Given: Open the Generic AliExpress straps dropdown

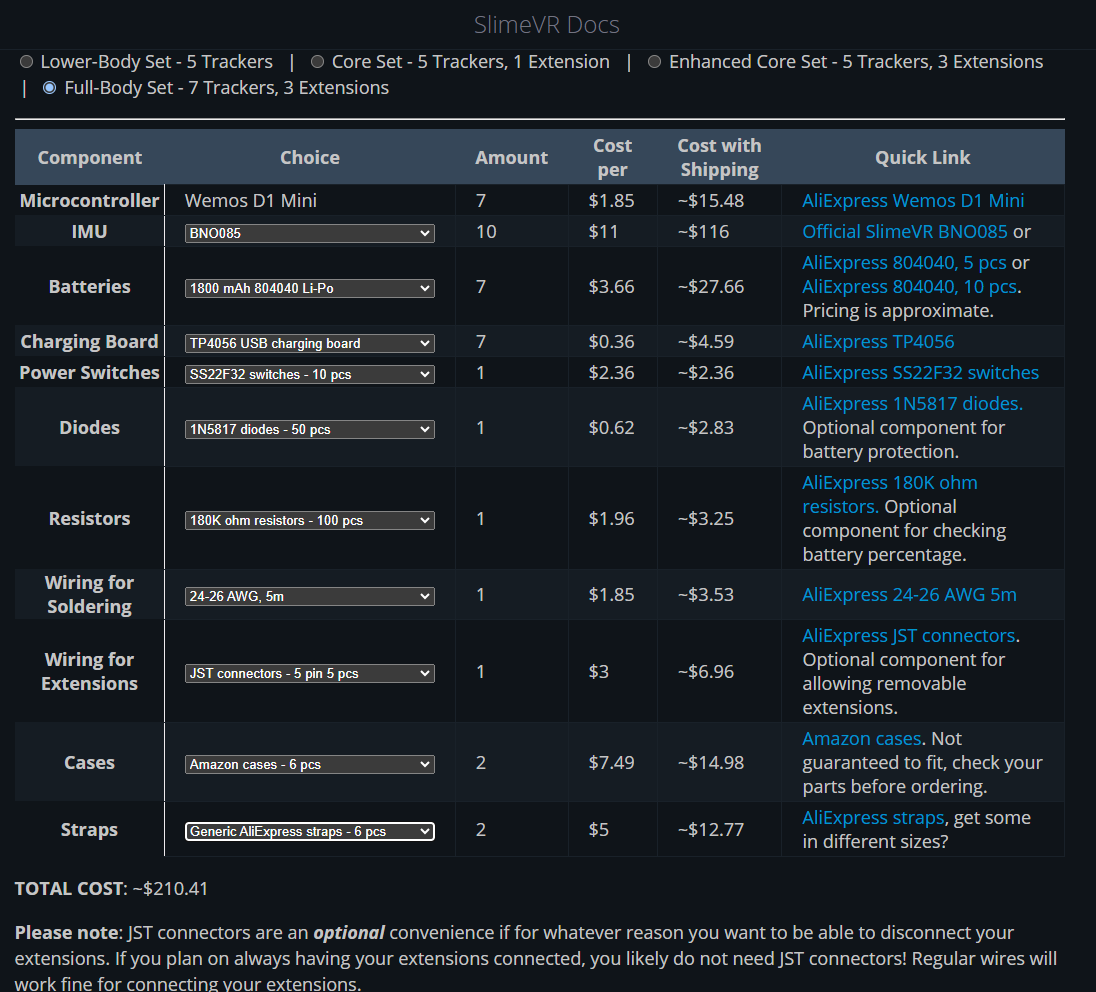Looking at the screenshot, I should coord(310,831).
